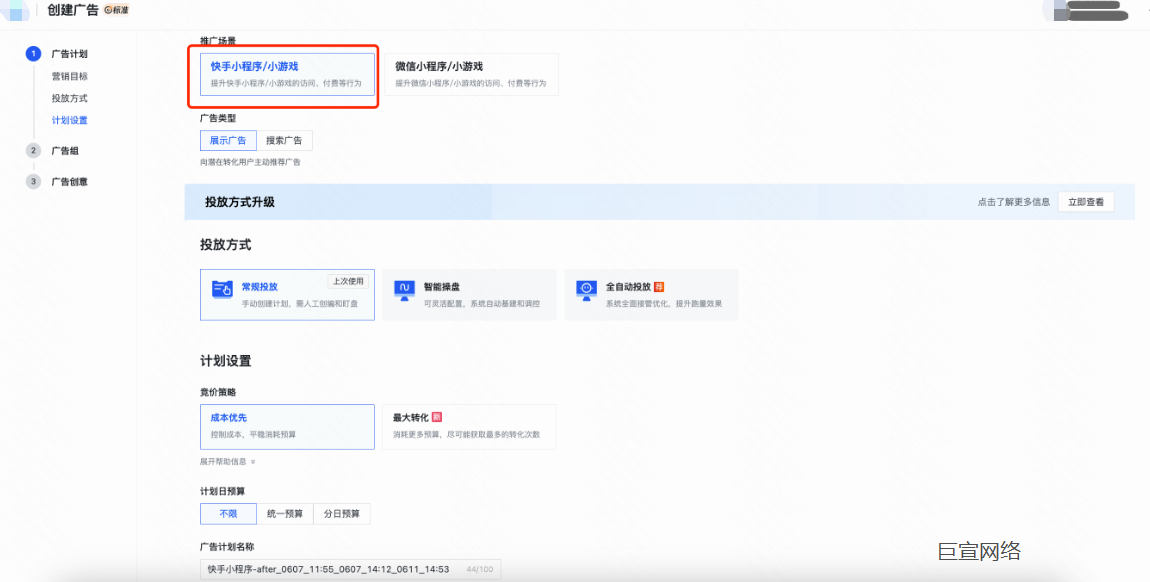Select the 全自动投放 auto delivery icon

pos(587,287)
